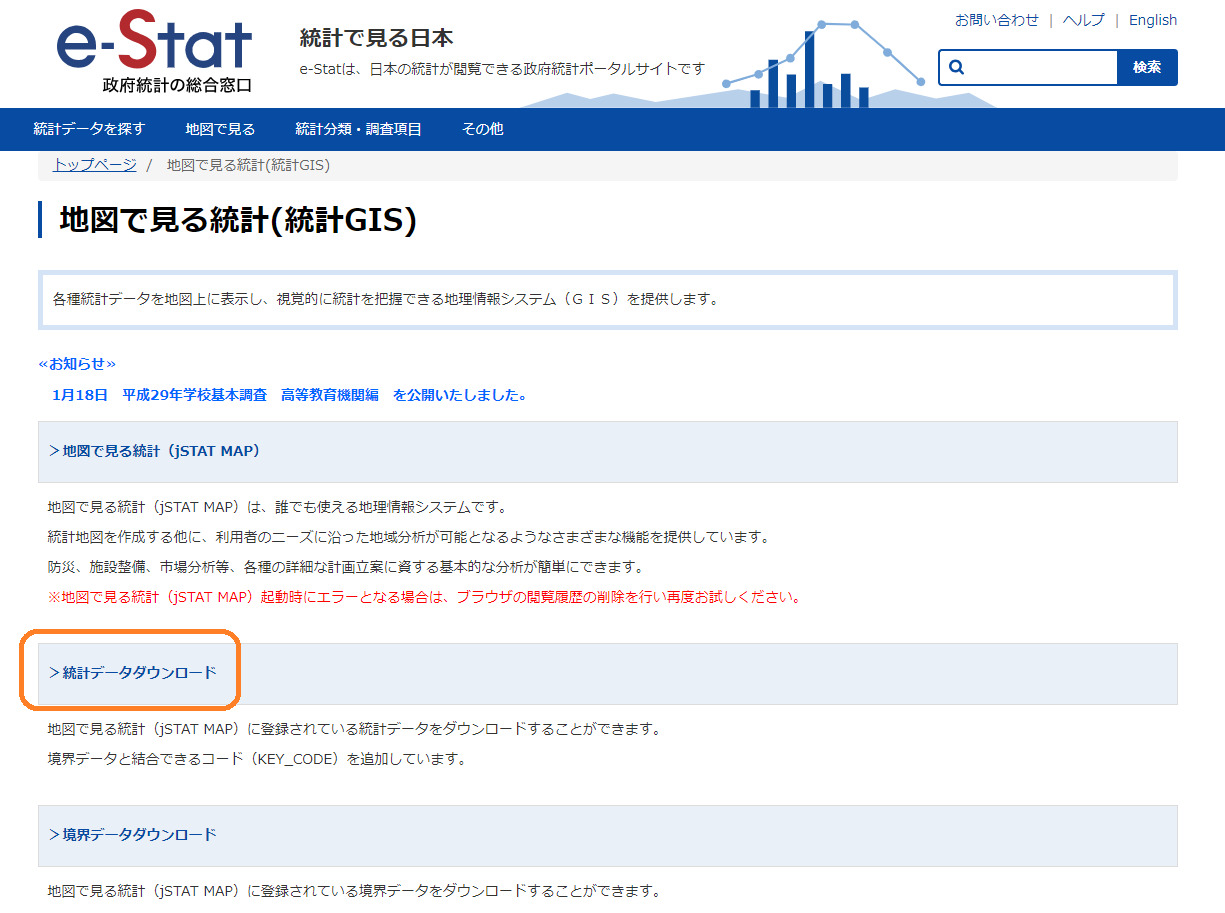The image size is (1225, 913).
Task: Go back via トップページ breadcrumb
Action: click(x=94, y=165)
